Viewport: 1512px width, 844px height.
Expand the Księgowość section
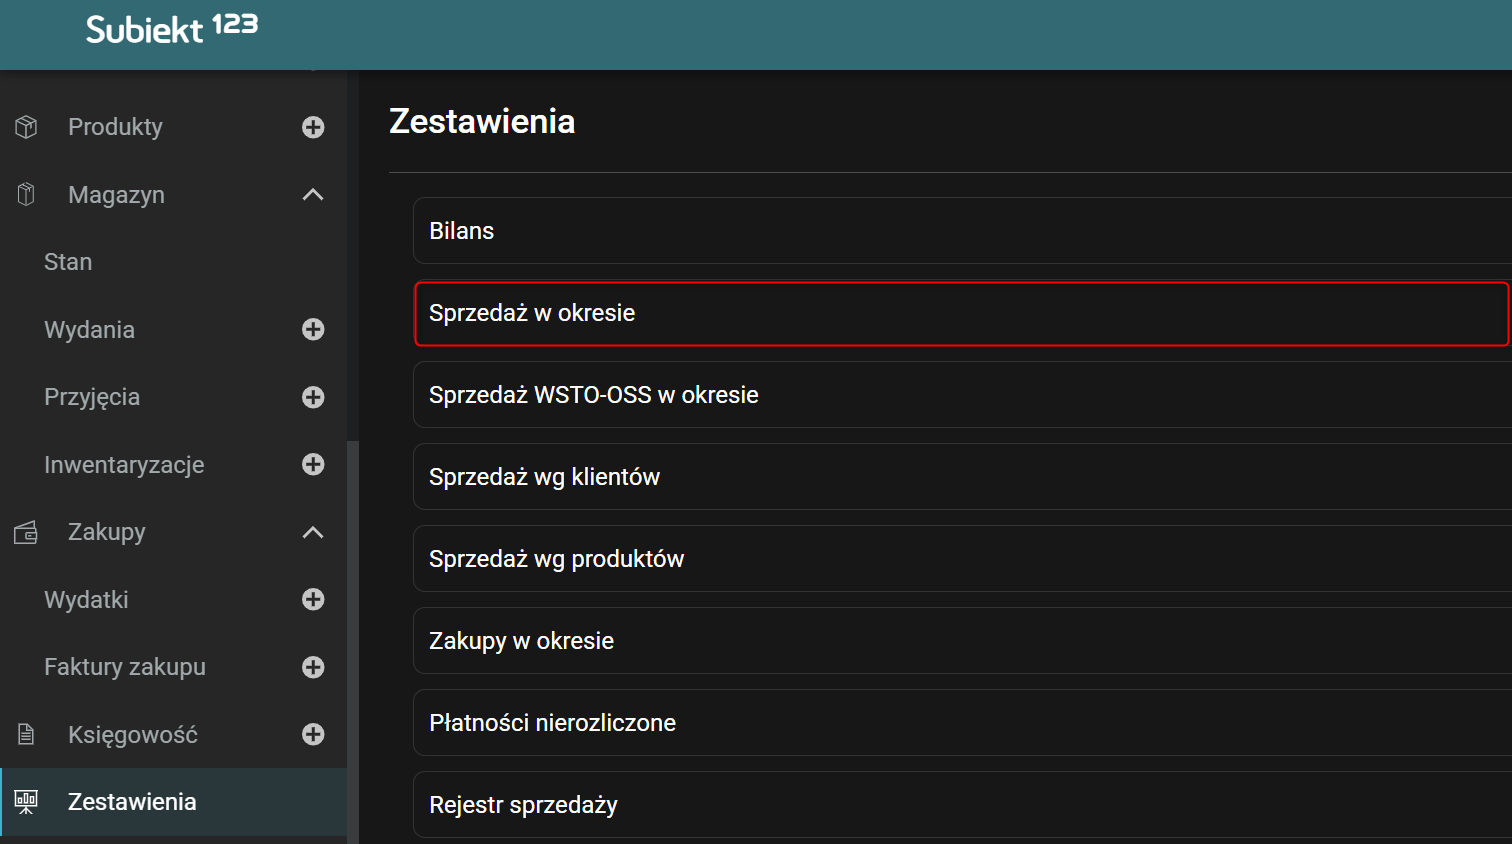coord(313,734)
